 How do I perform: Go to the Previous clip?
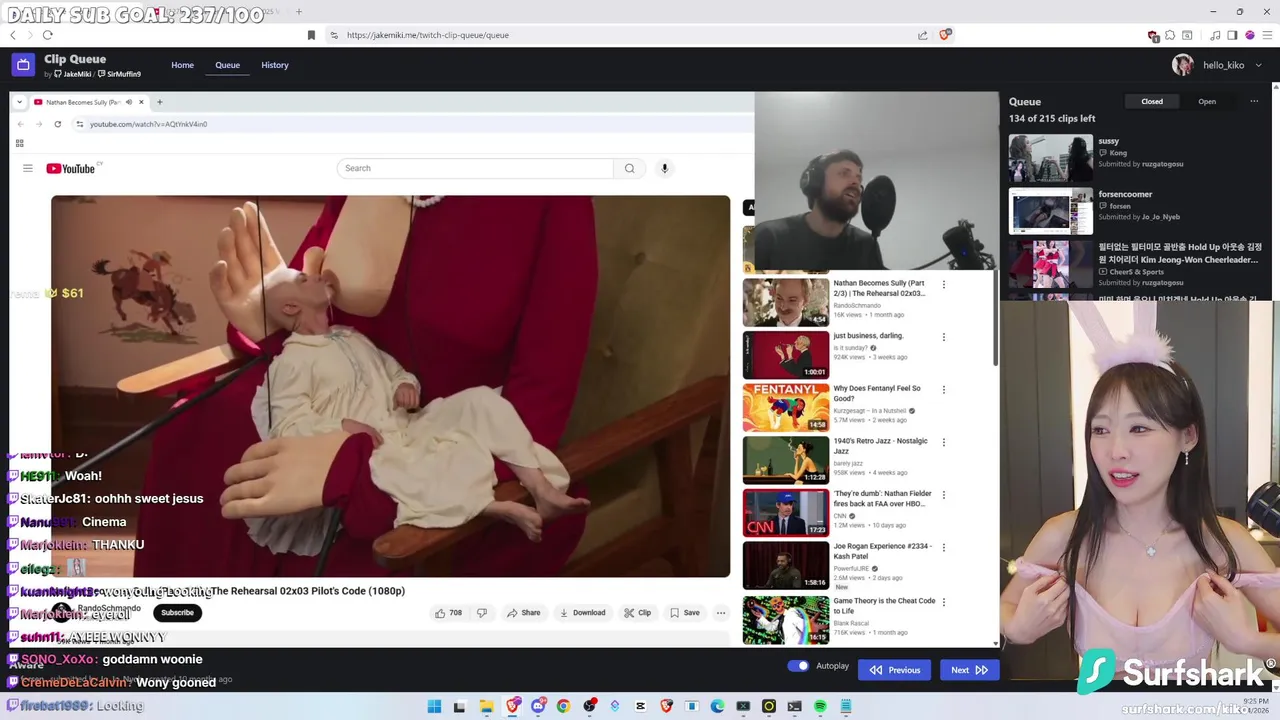pos(894,670)
